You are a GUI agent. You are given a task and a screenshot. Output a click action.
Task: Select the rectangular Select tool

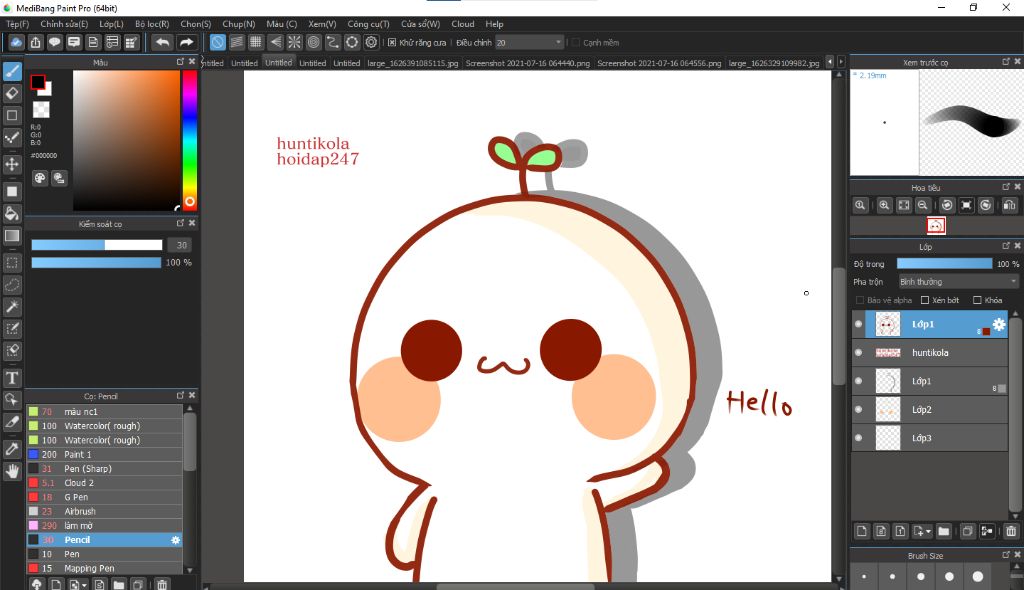pos(12,263)
